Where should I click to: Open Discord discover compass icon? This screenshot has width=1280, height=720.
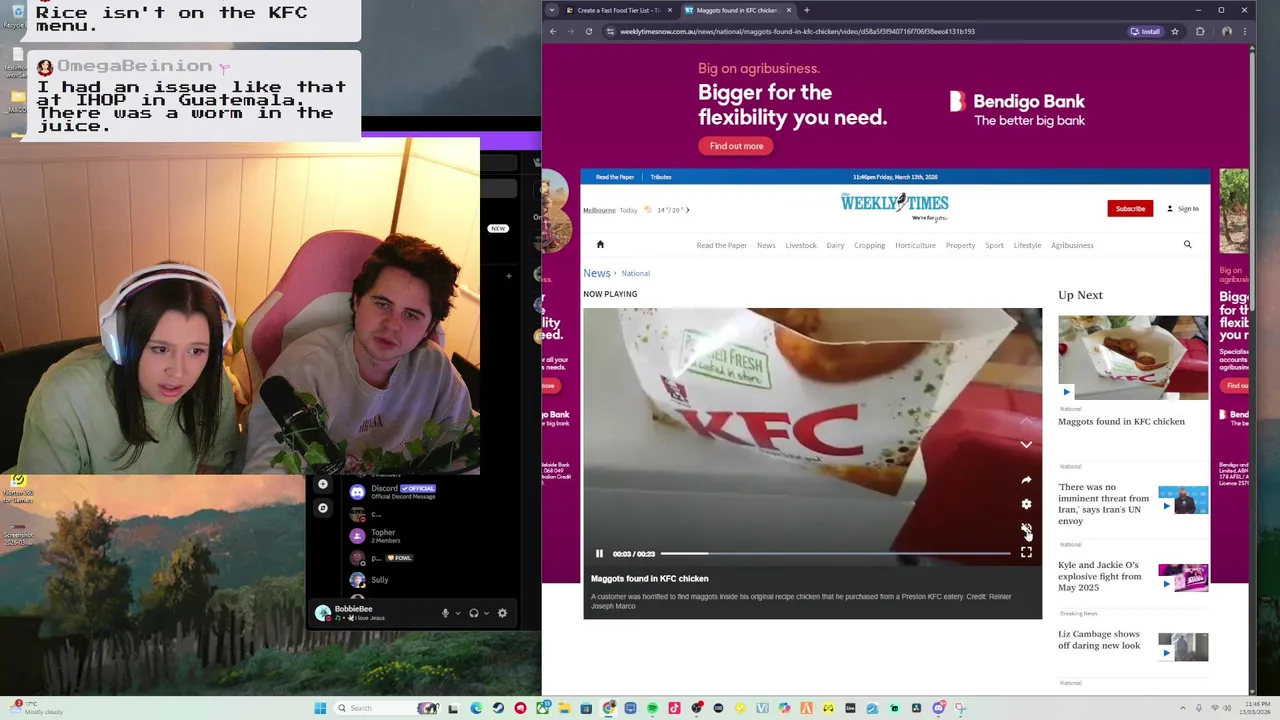[x=323, y=508]
